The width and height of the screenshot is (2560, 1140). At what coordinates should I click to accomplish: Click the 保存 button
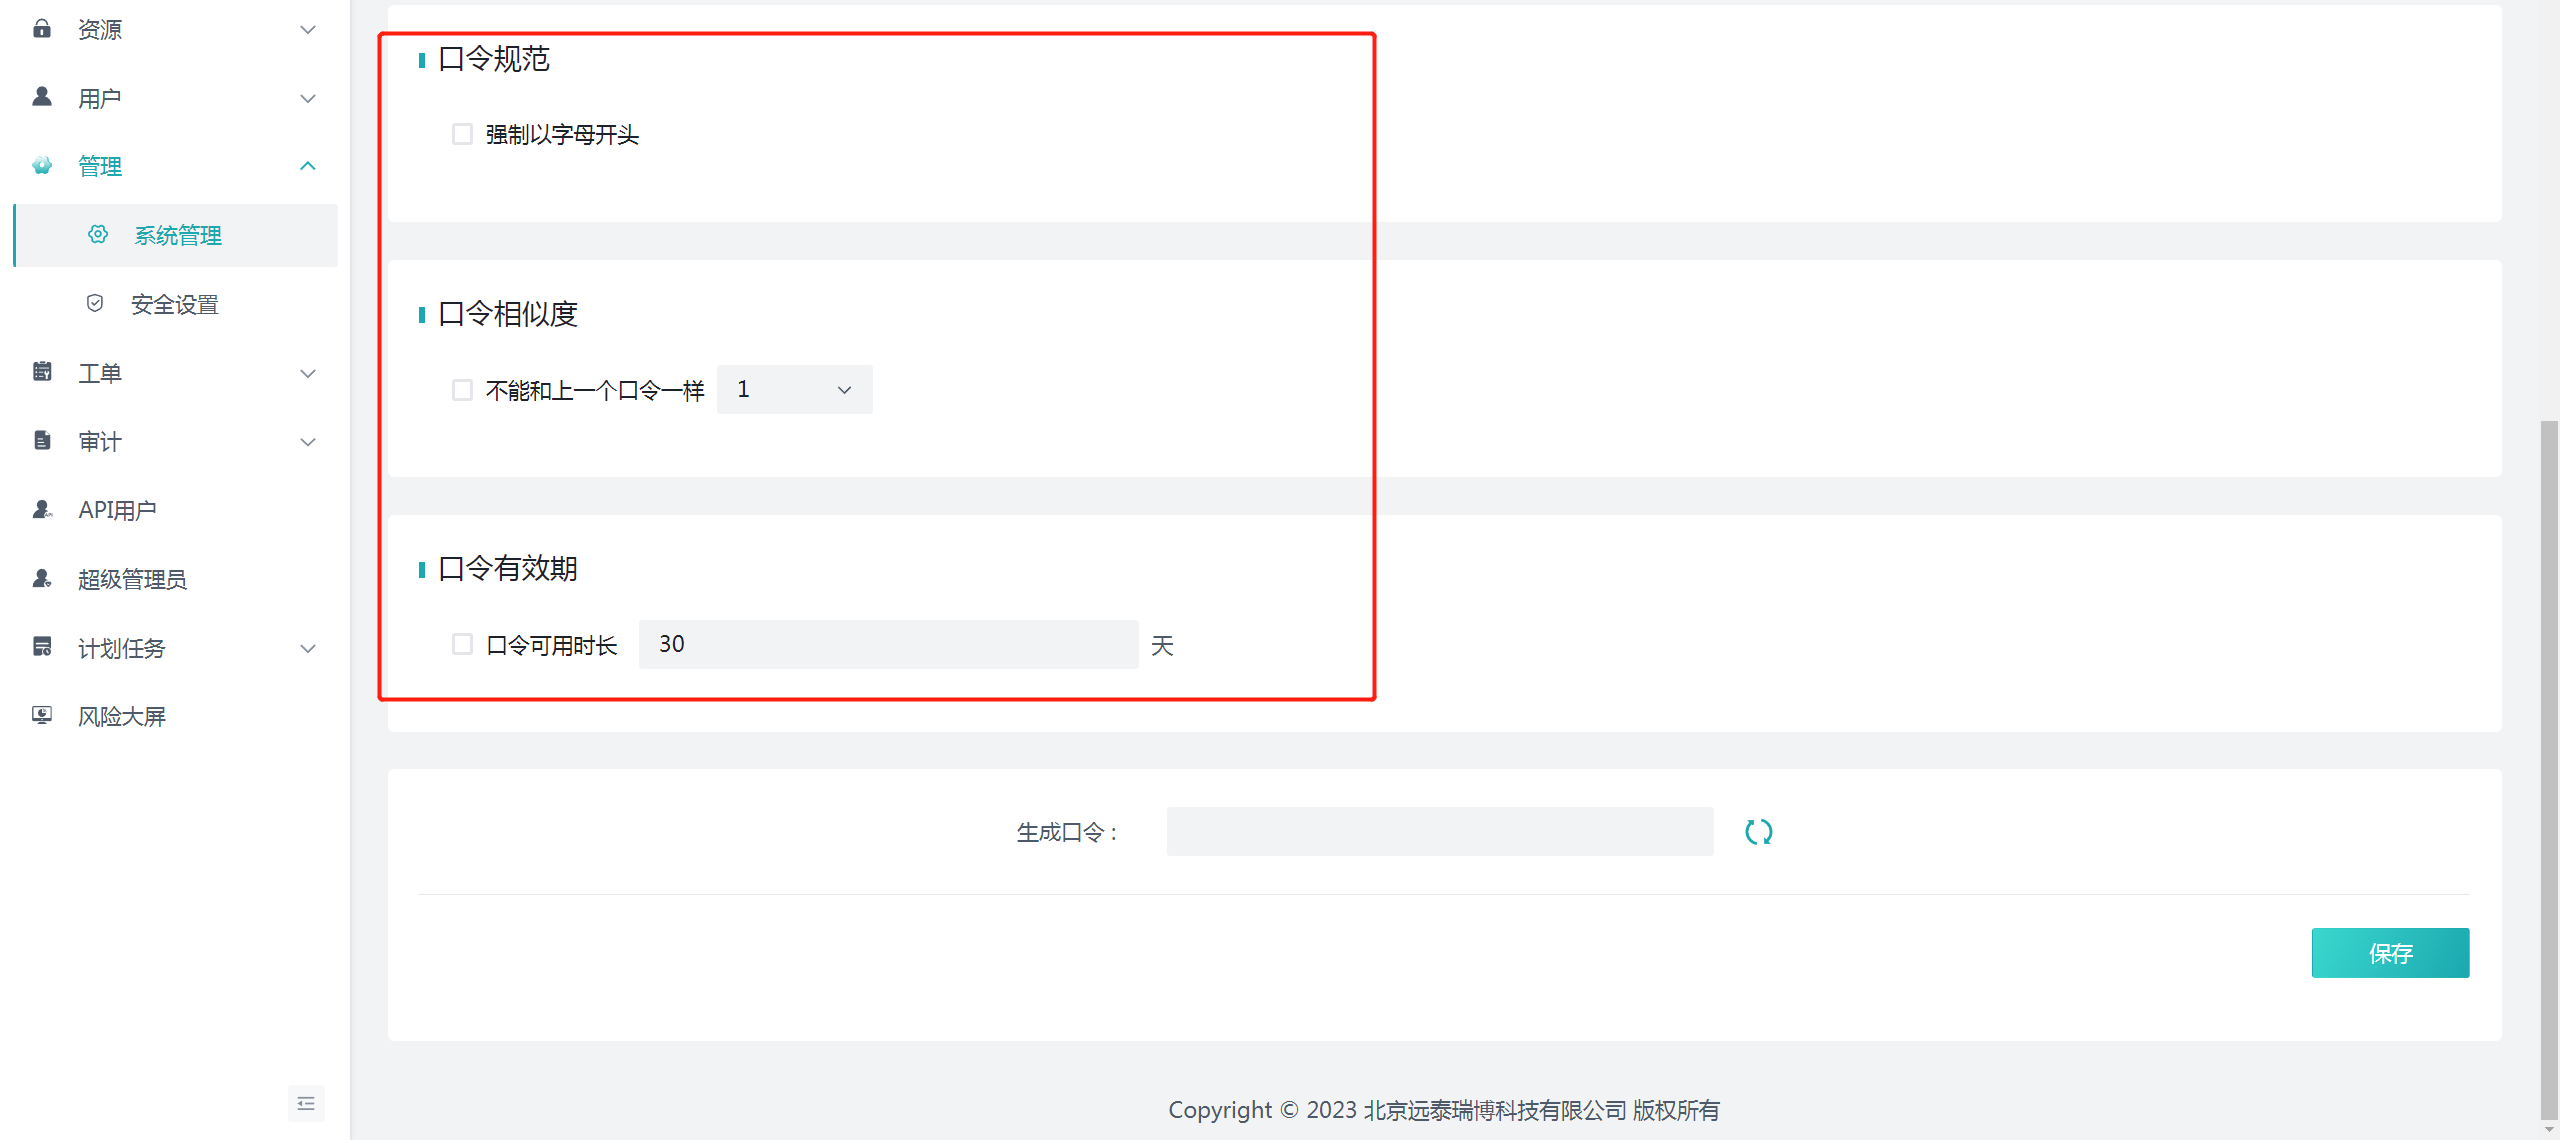[2389, 953]
